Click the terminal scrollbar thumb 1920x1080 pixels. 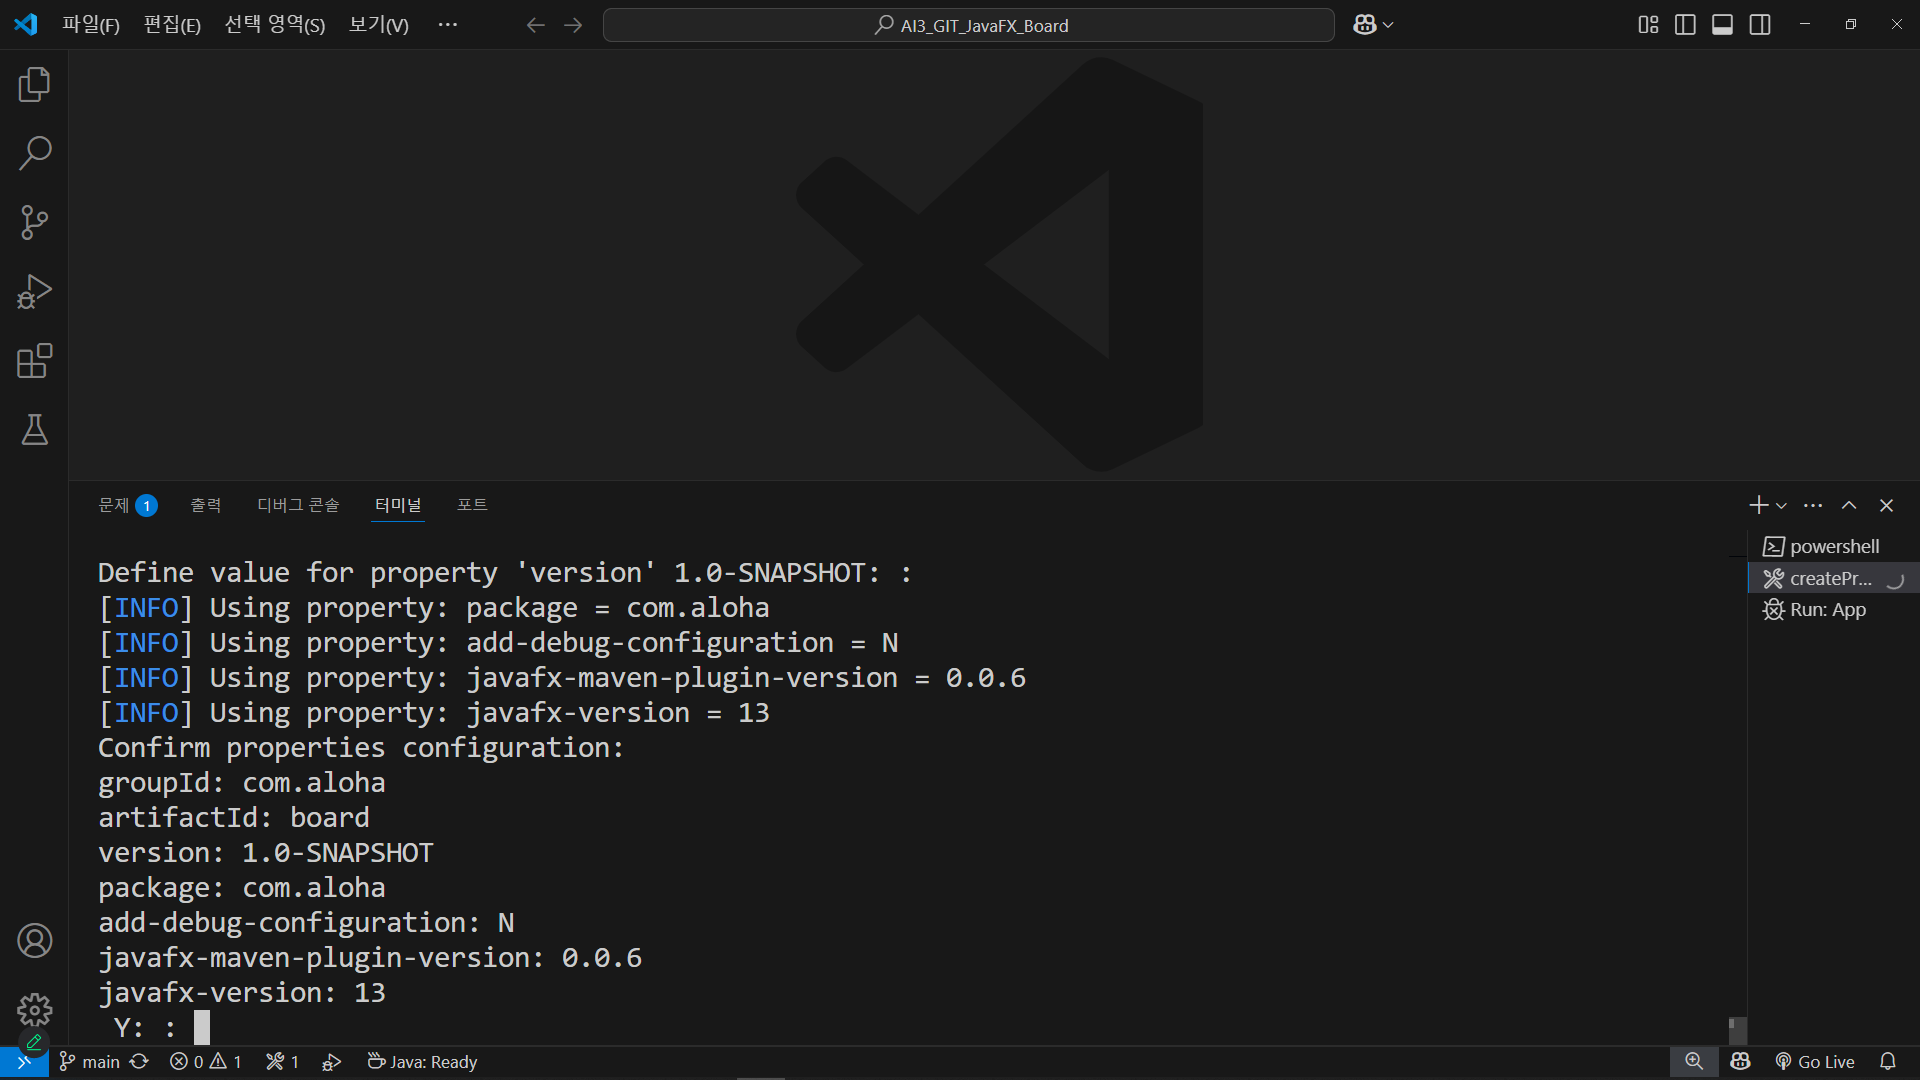pos(1738,1030)
